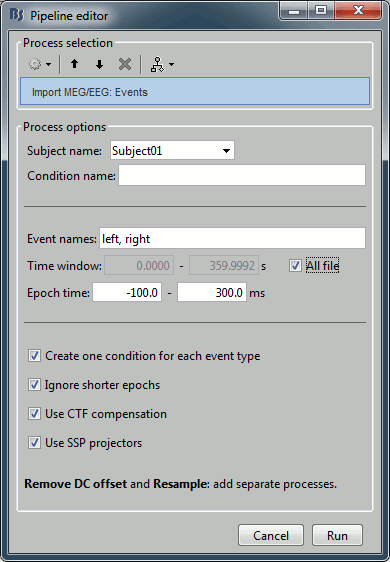The height and width of the screenshot is (562, 390).
Task: Close the Pipeline editor window
Action: tap(358, 11)
